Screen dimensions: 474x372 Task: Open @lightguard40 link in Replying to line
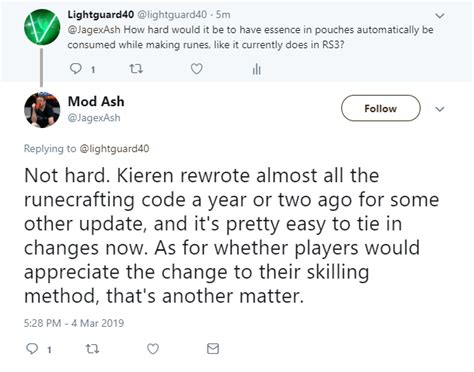click(114, 149)
